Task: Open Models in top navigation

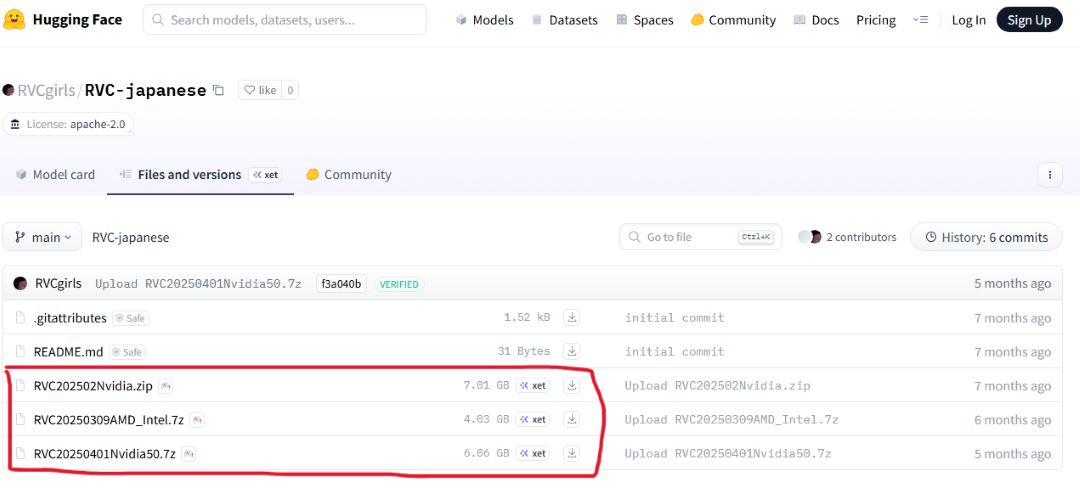Action: click(x=484, y=20)
